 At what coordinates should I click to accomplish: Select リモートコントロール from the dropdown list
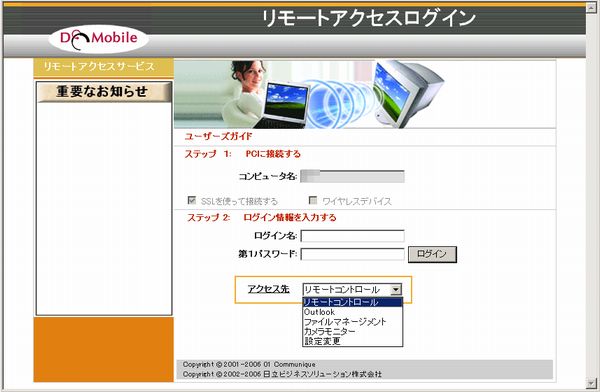point(352,302)
